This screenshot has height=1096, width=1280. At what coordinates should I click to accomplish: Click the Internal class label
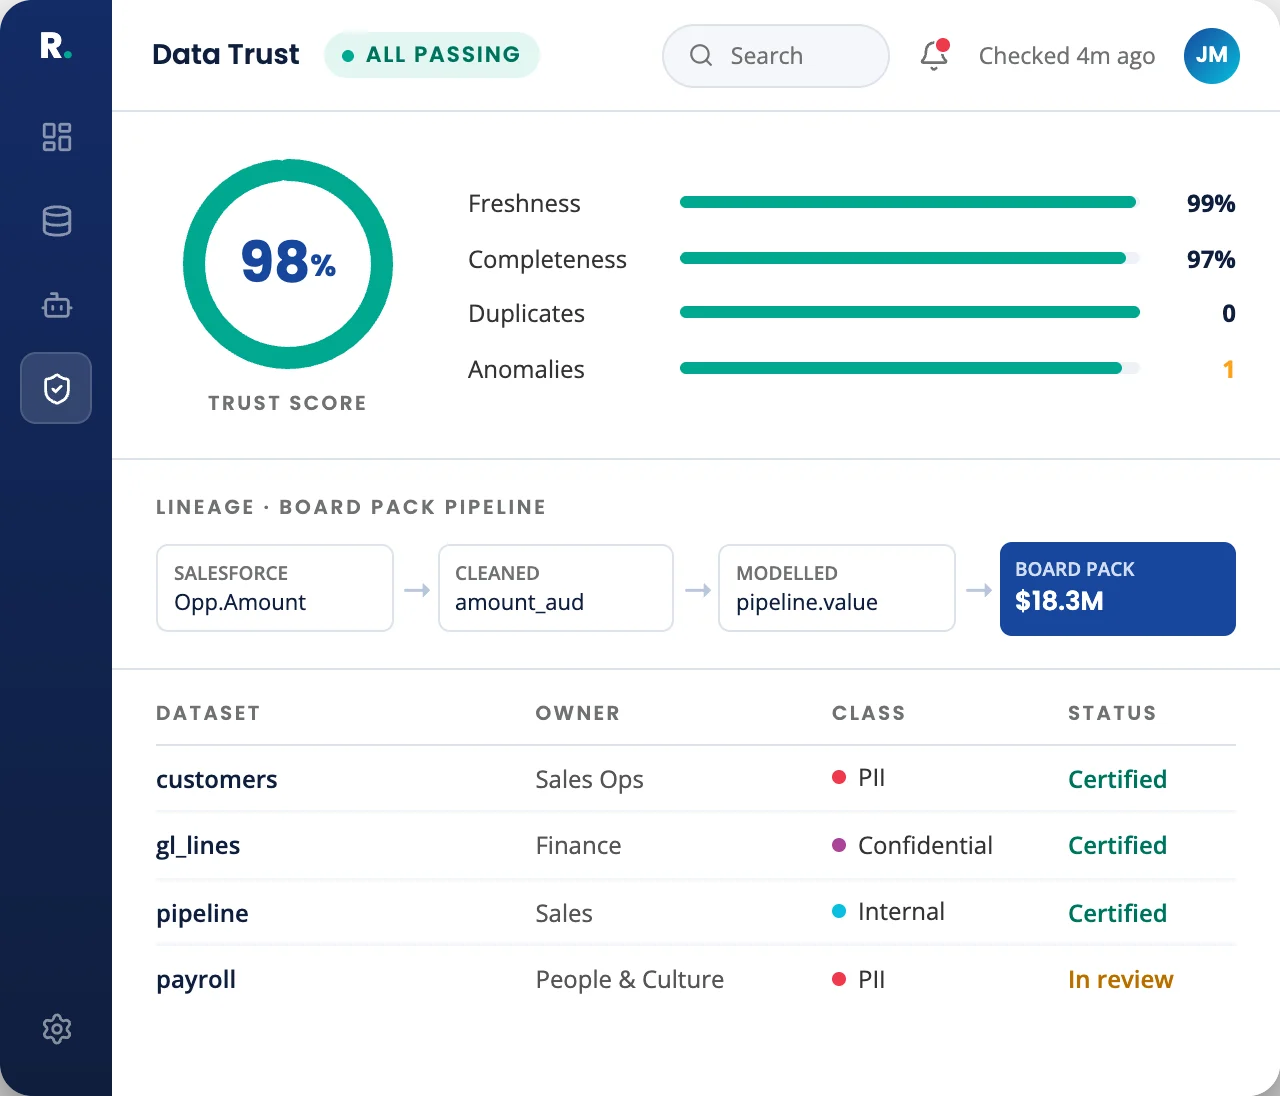point(901,911)
